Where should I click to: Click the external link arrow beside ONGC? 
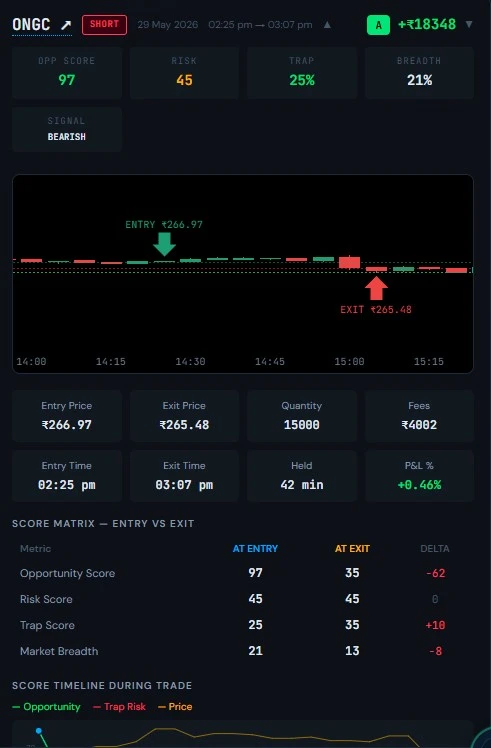66,25
